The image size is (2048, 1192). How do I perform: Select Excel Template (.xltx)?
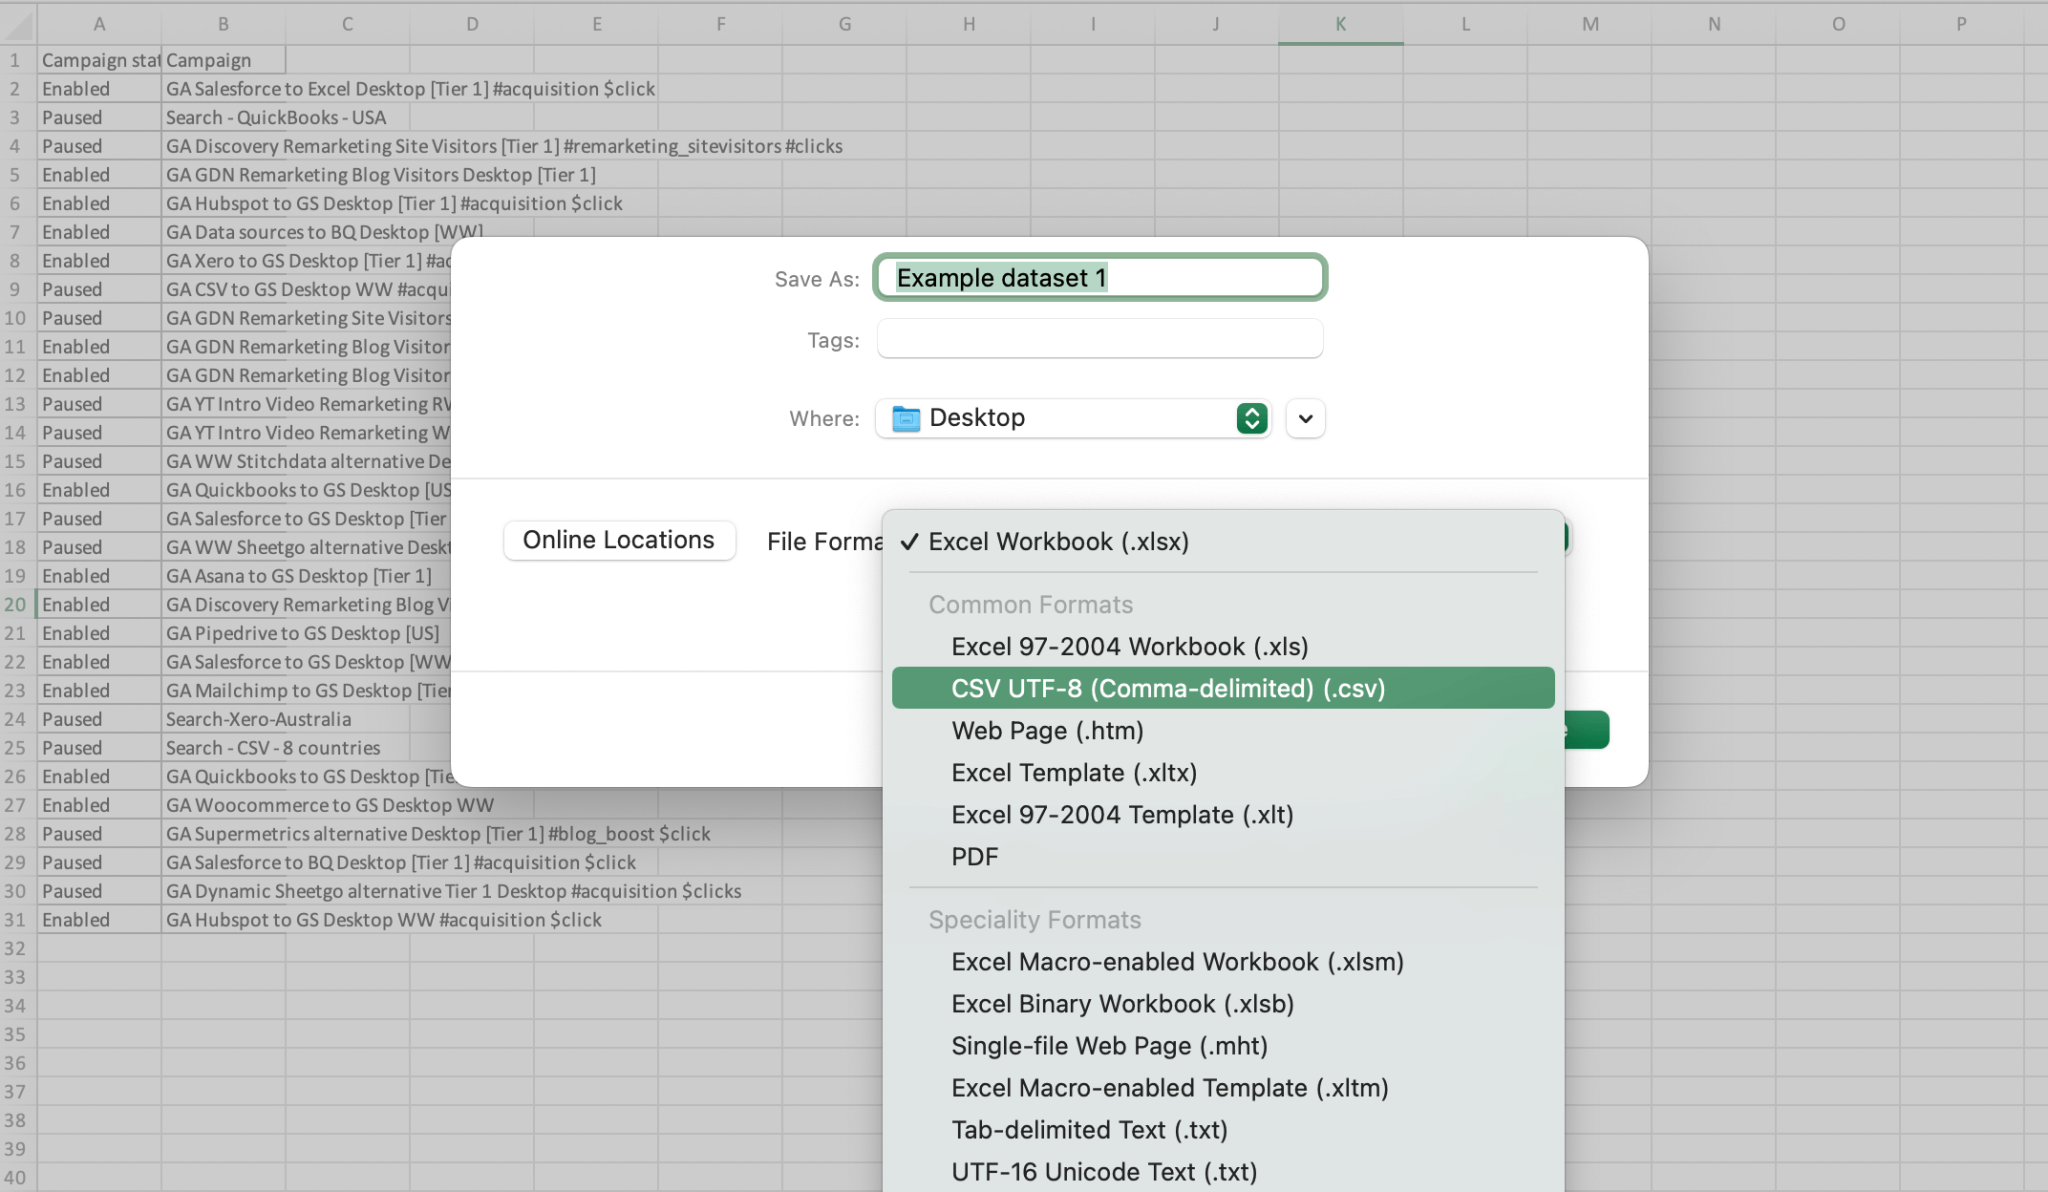tap(1223, 773)
